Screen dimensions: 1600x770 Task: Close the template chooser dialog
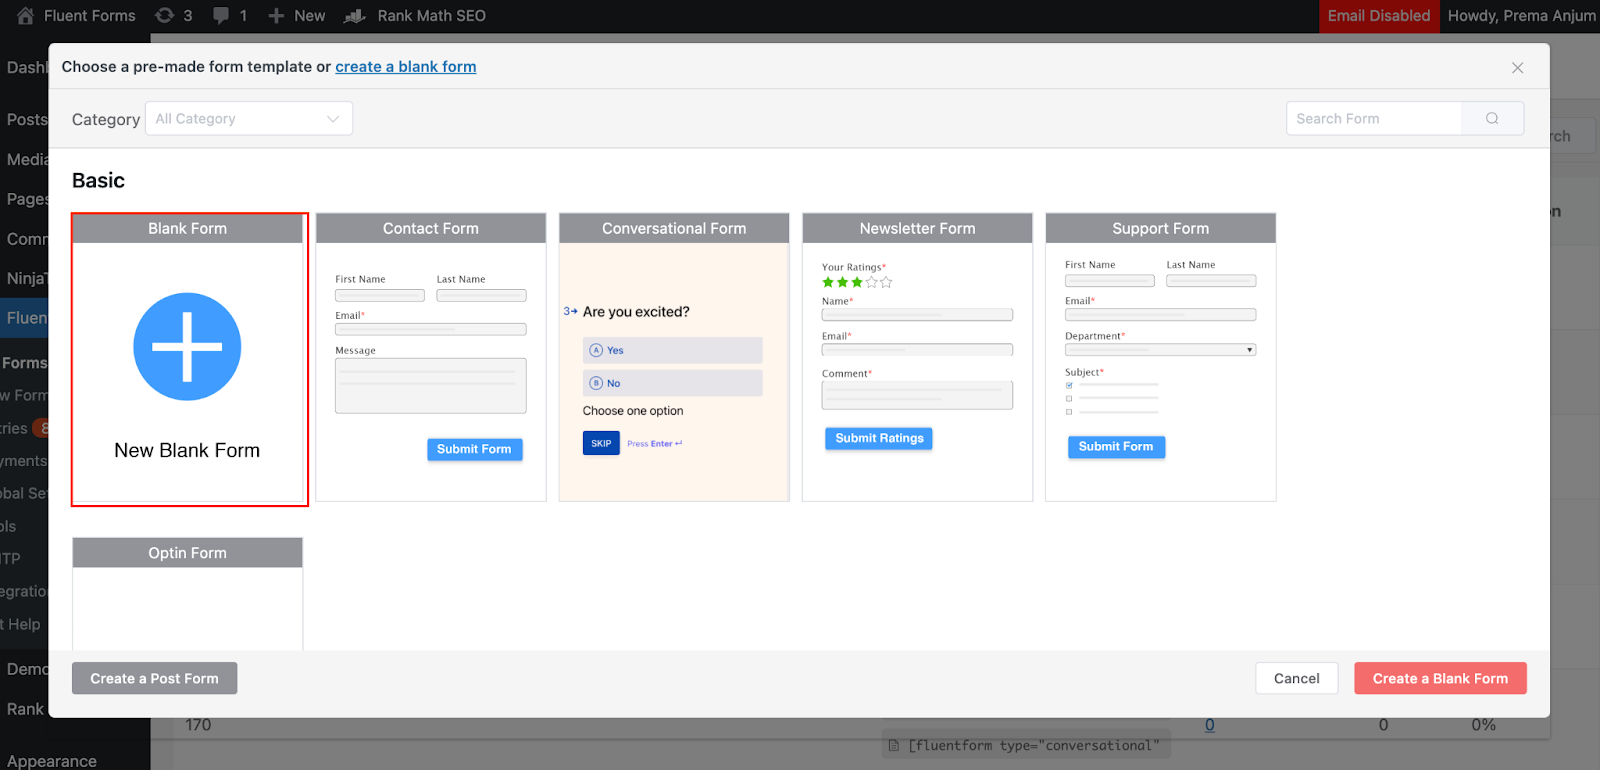tap(1517, 68)
